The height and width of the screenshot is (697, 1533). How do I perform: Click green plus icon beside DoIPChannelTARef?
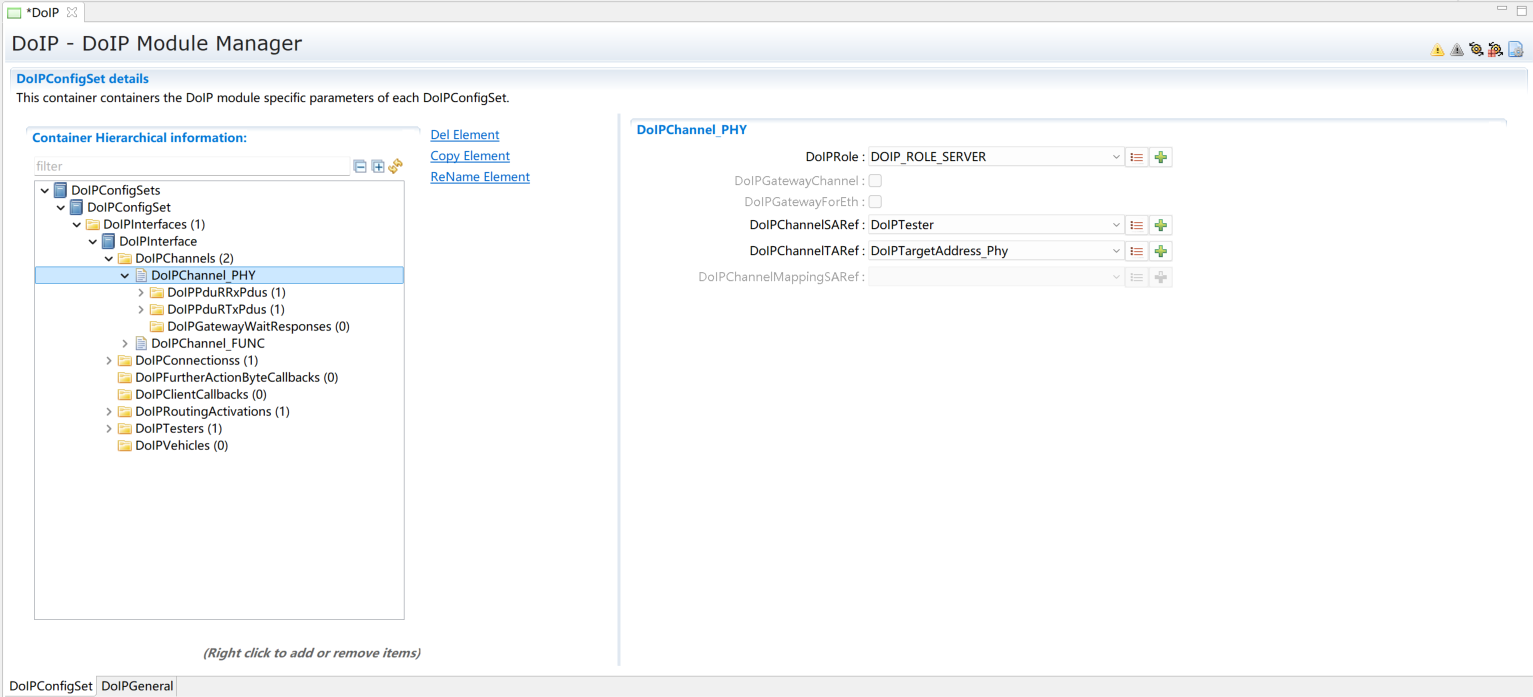tap(1160, 251)
